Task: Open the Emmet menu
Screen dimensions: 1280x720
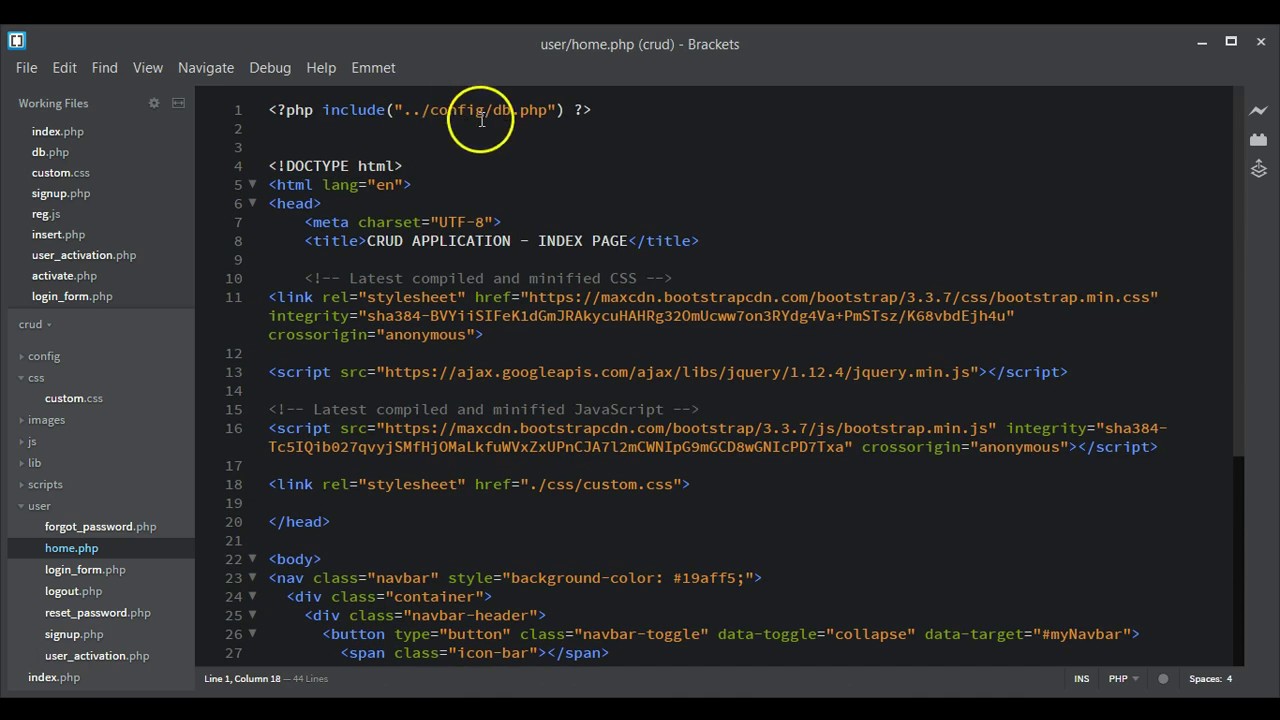Action: pos(373,68)
